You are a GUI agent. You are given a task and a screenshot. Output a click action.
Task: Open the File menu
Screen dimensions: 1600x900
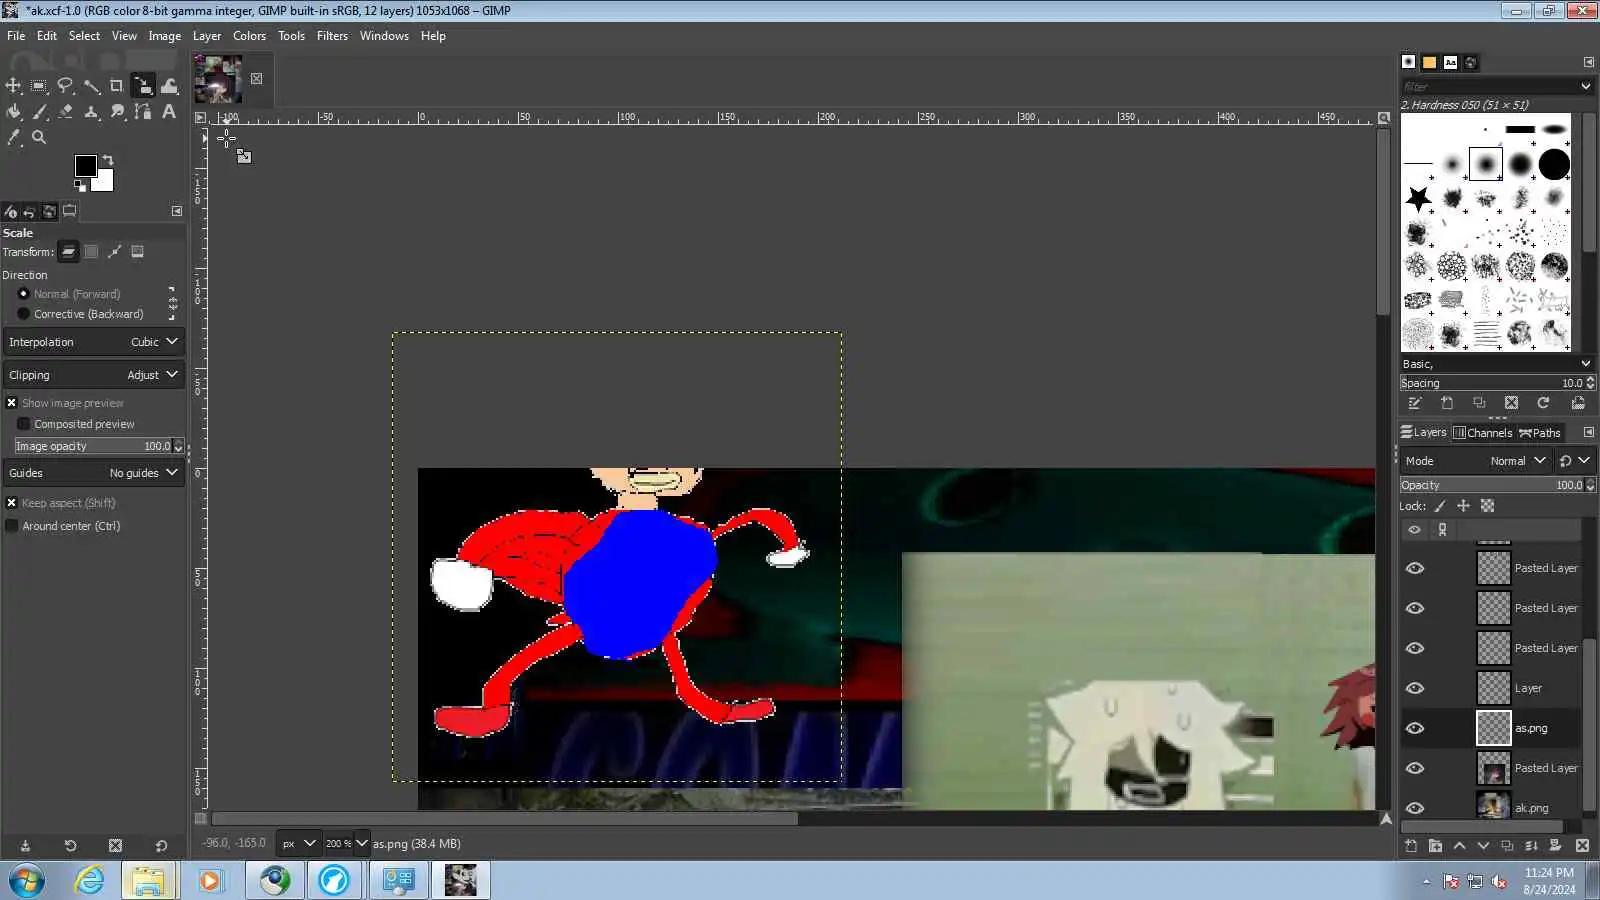coord(16,36)
